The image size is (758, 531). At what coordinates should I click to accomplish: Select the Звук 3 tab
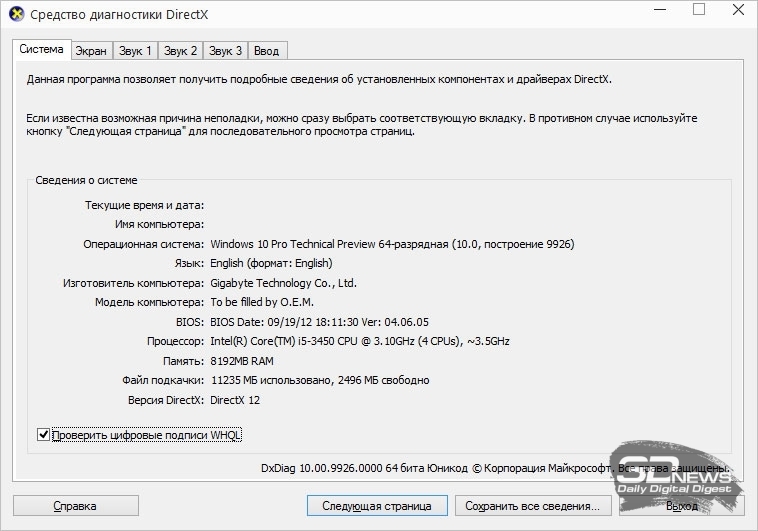pyautogui.click(x=225, y=51)
